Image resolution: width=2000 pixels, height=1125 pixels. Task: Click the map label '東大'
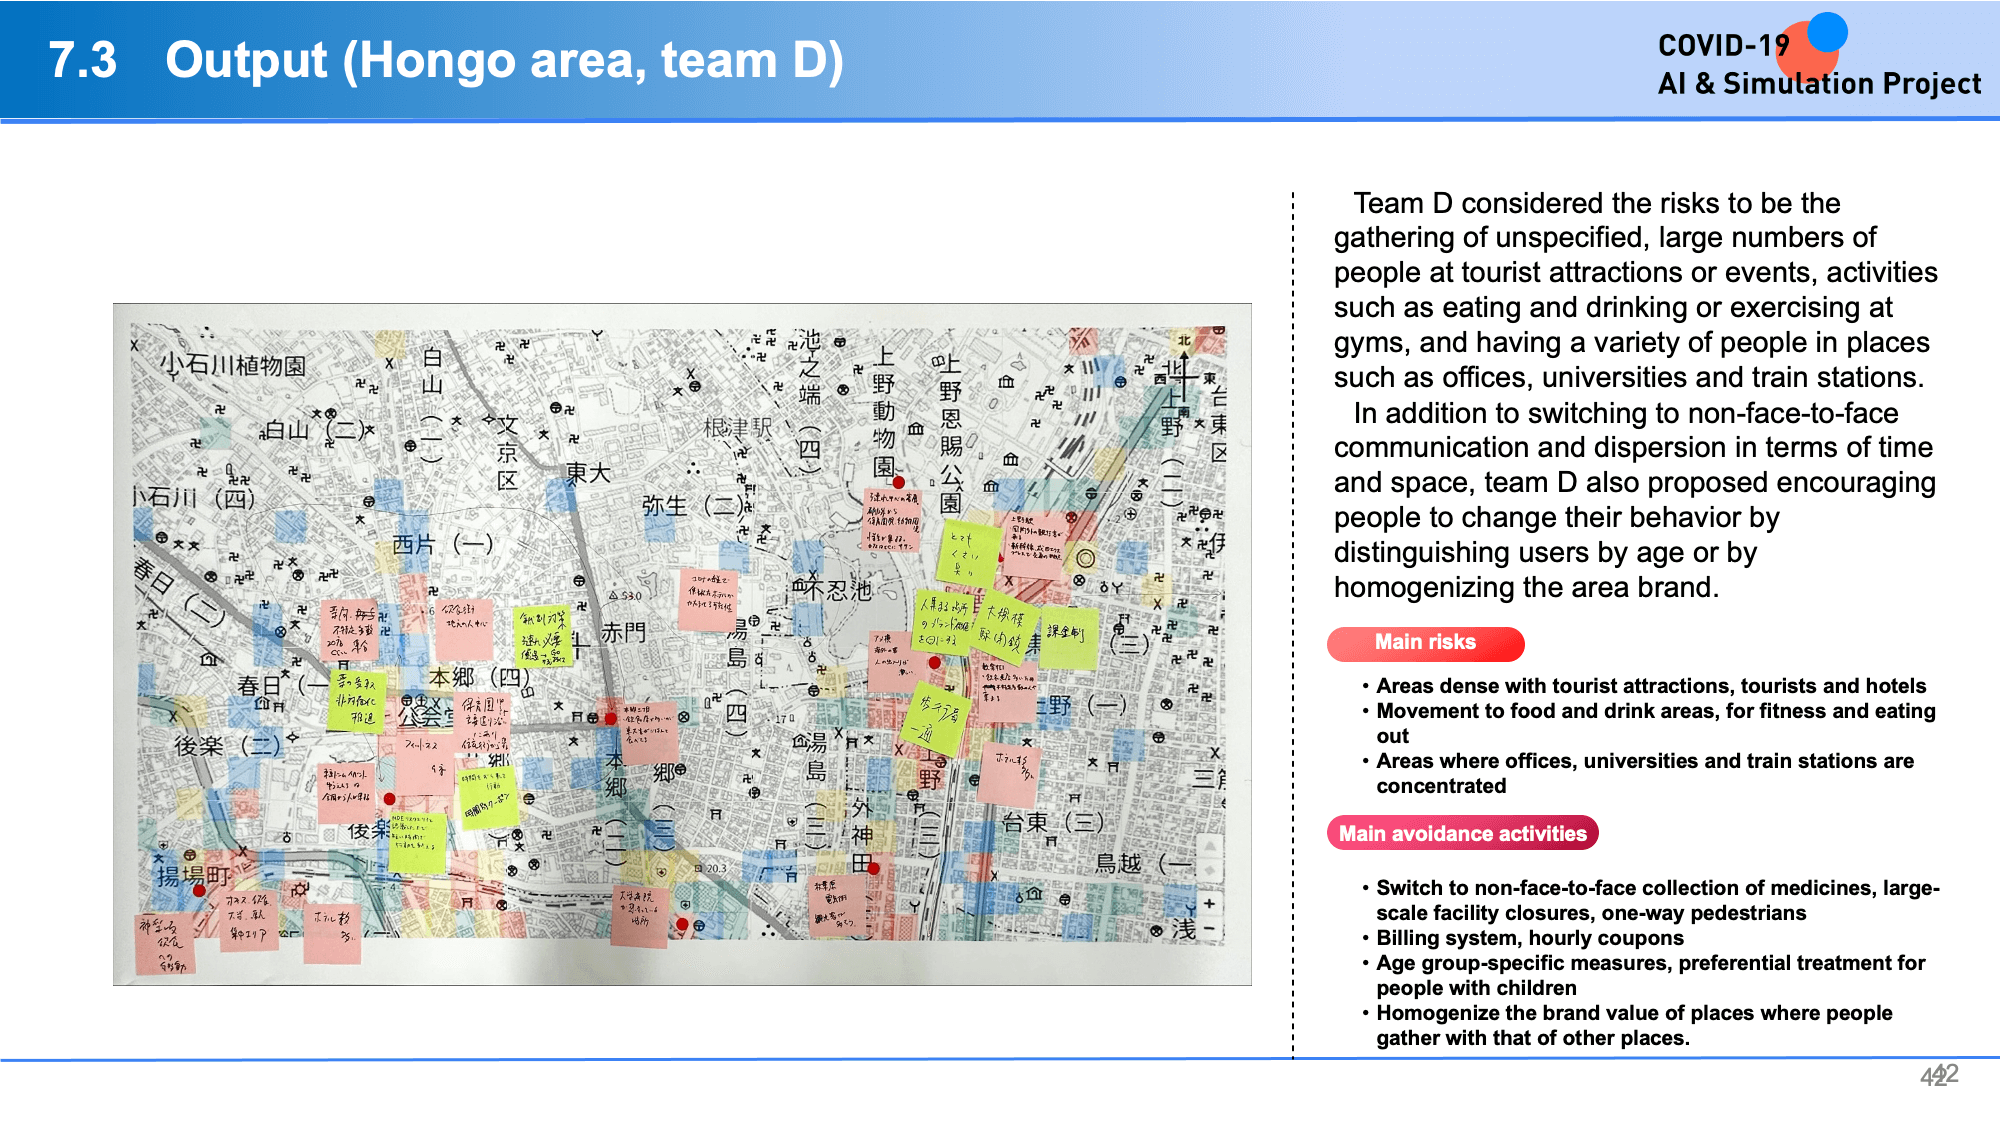click(588, 473)
